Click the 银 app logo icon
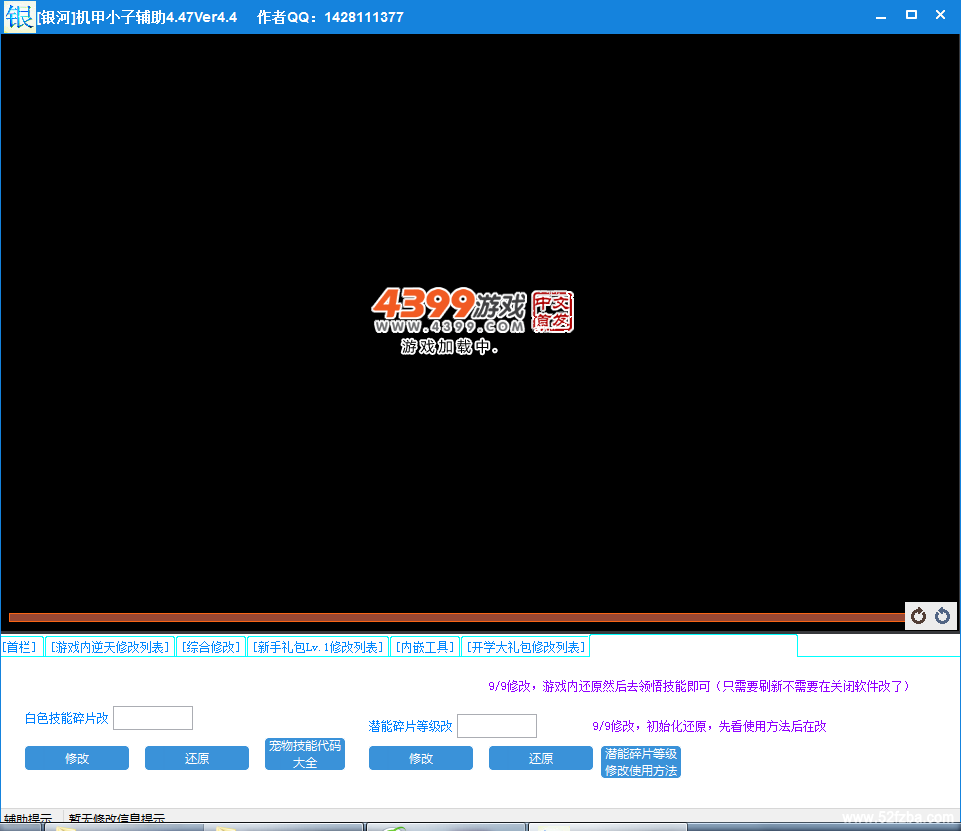This screenshot has height=831, width=961. coord(19,17)
